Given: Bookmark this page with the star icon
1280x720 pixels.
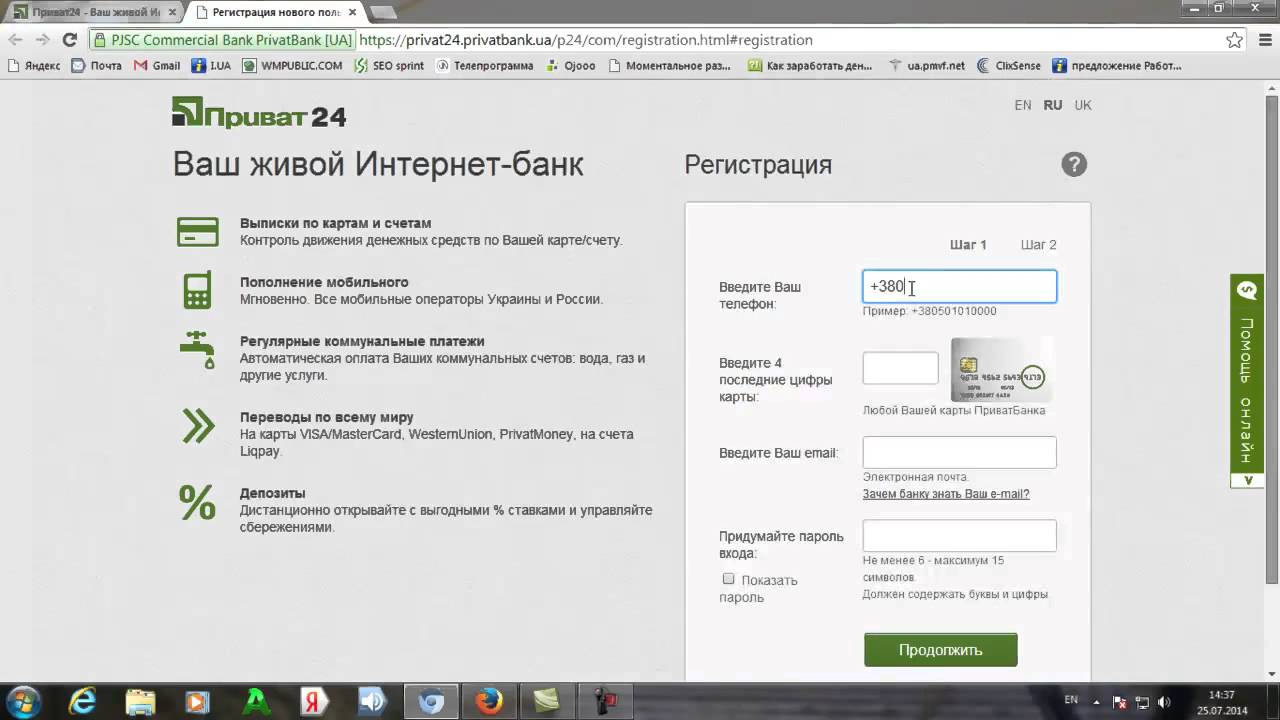Looking at the screenshot, I should [1235, 40].
